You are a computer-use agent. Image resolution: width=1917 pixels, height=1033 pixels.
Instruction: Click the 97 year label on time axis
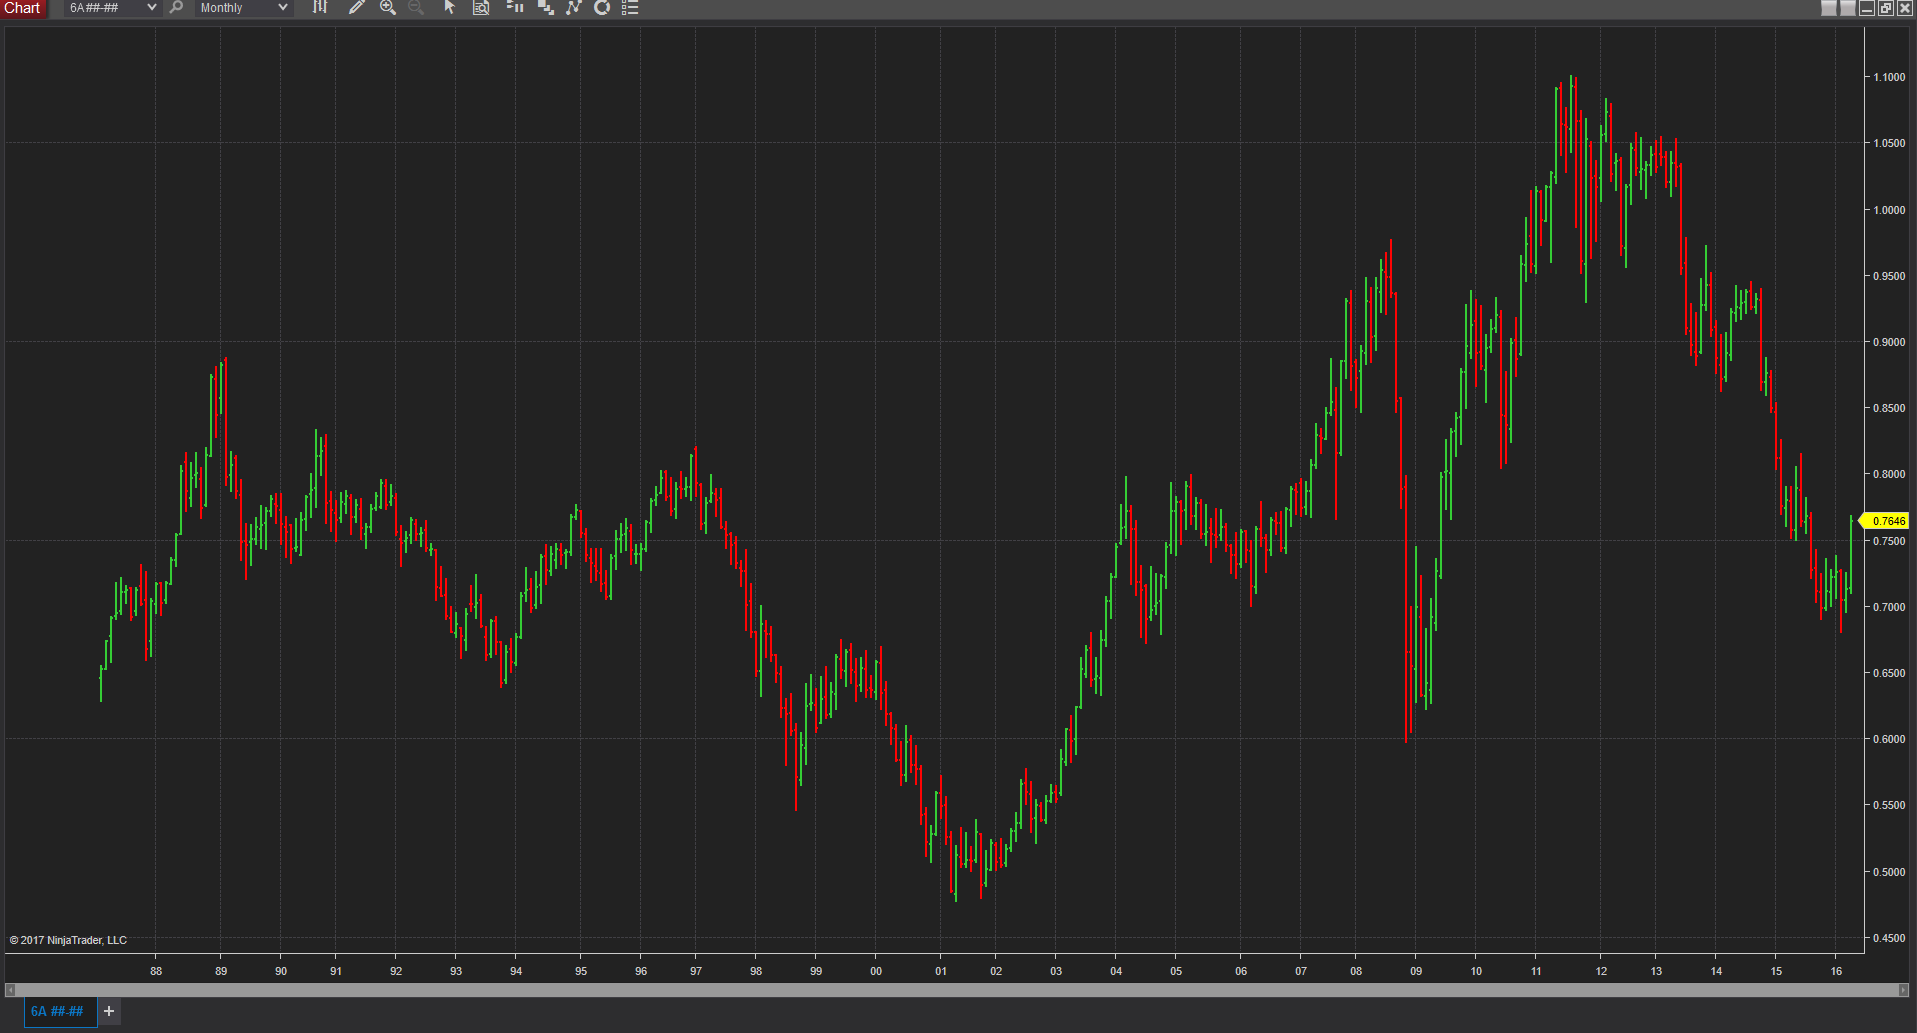click(696, 971)
